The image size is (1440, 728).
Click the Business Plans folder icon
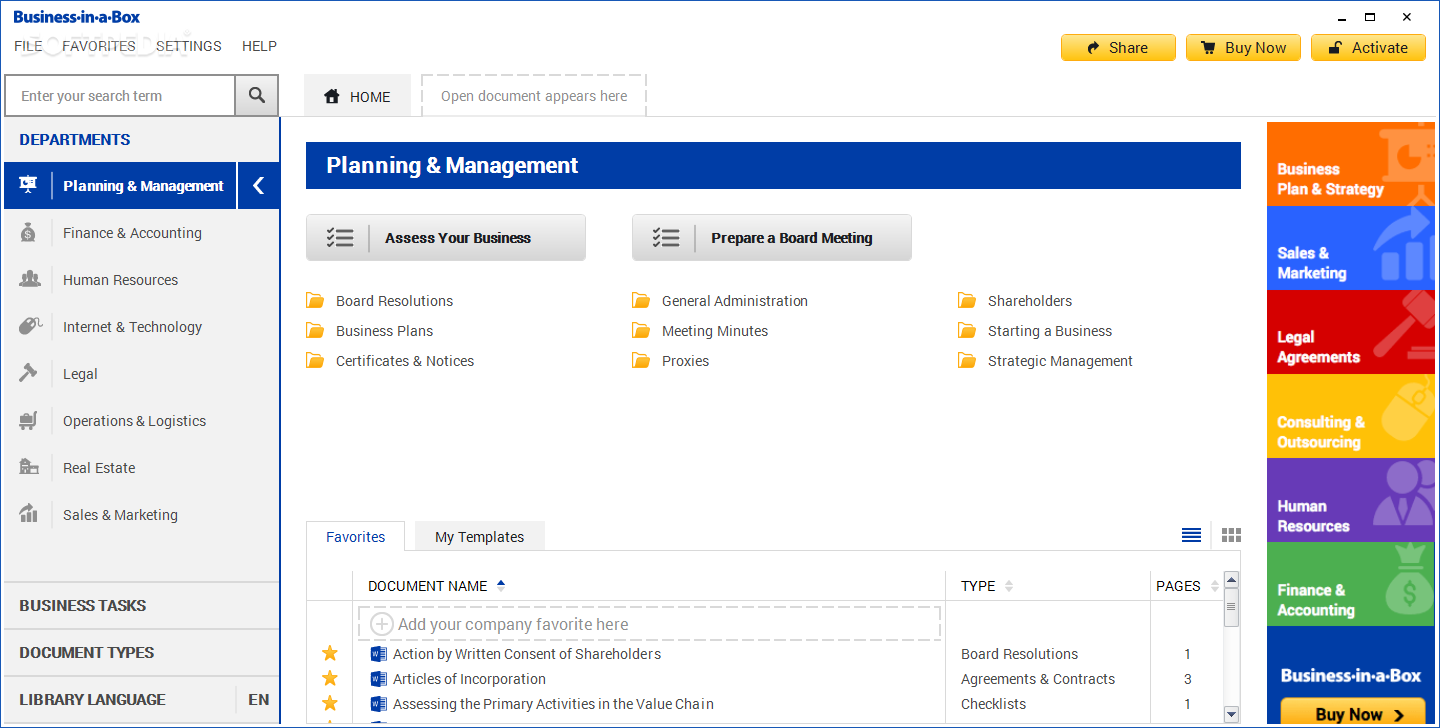(315, 331)
